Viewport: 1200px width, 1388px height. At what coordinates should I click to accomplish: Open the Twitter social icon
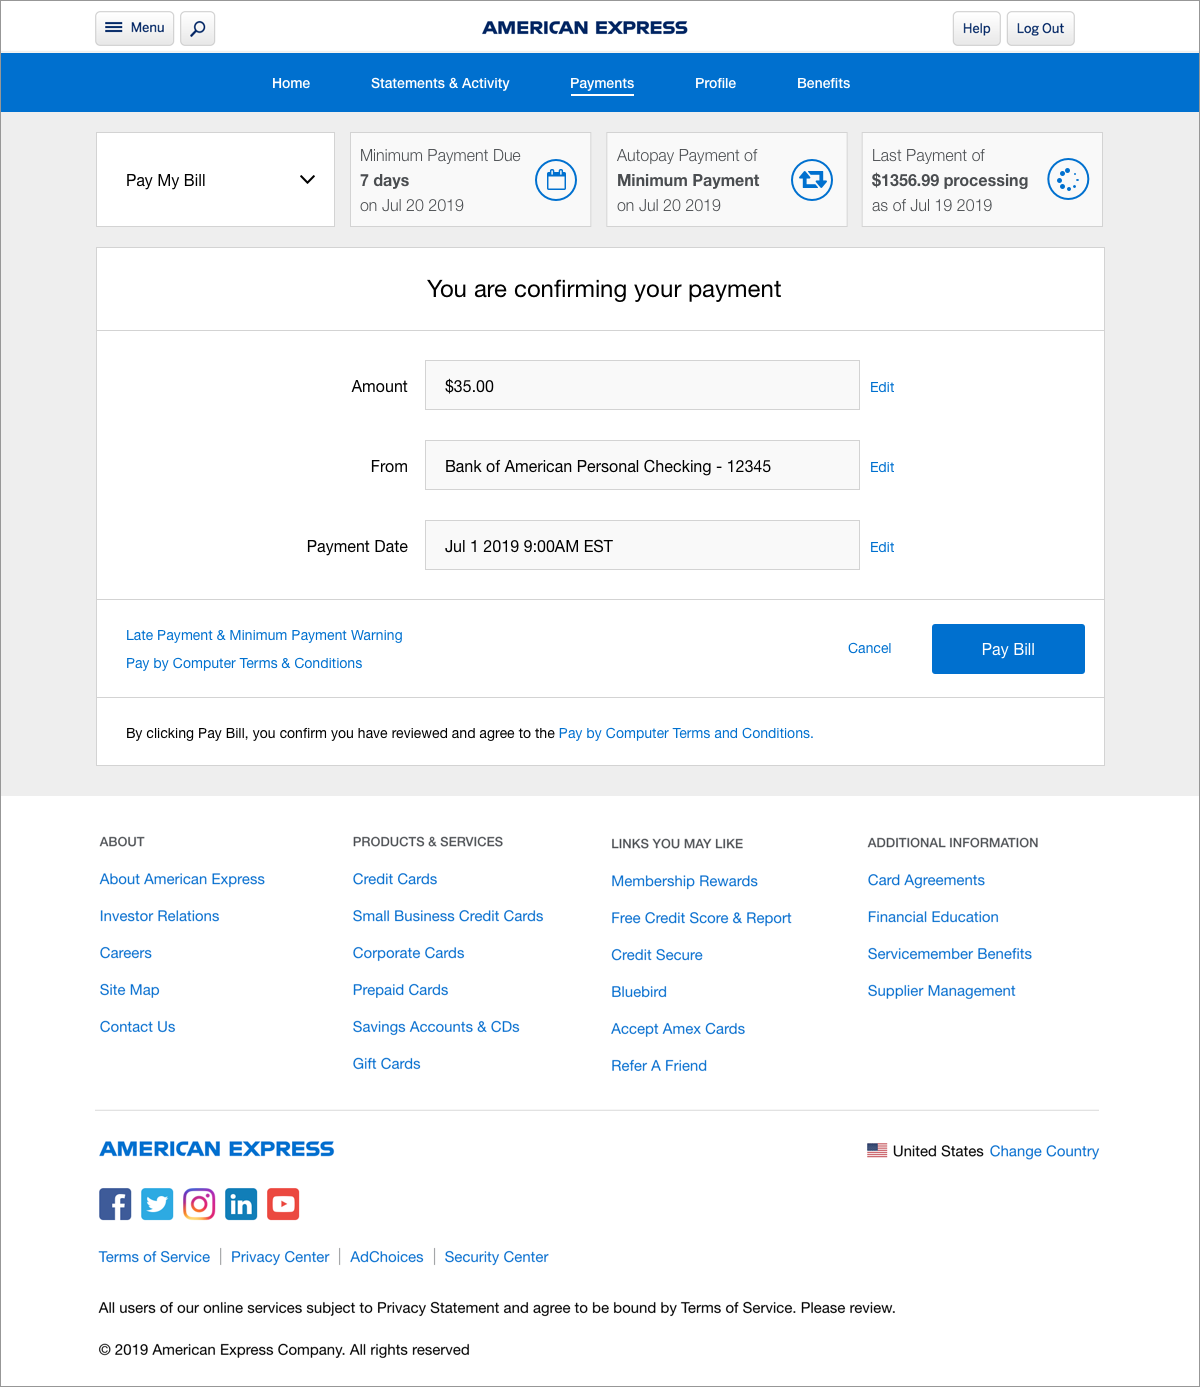(x=157, y=1204)
